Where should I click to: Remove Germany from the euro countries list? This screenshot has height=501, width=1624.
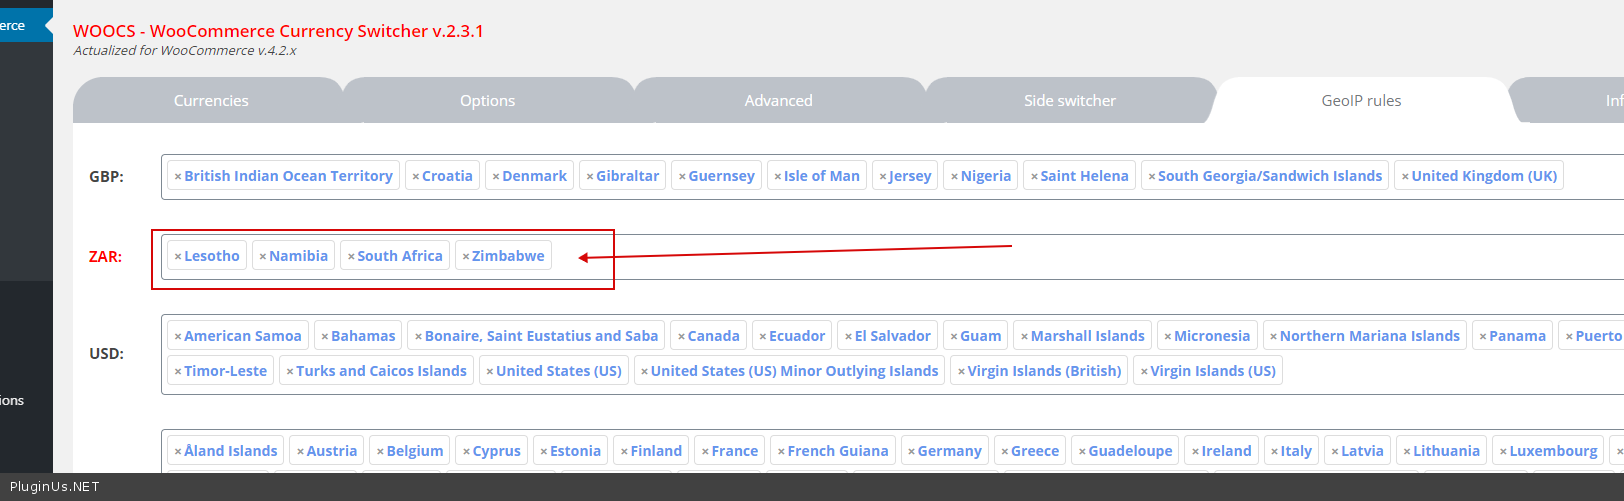911,452
